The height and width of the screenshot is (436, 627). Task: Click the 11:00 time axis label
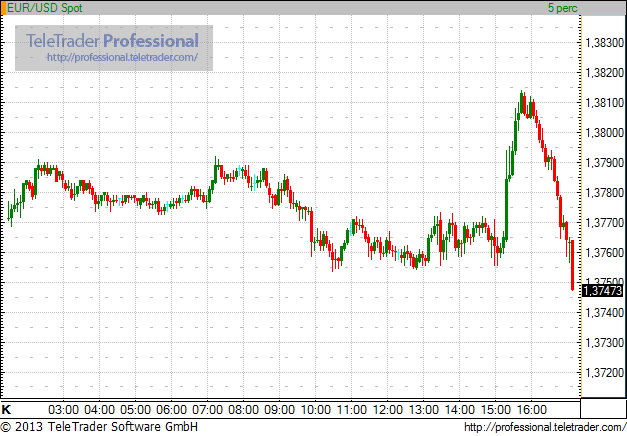click(351, 410)
